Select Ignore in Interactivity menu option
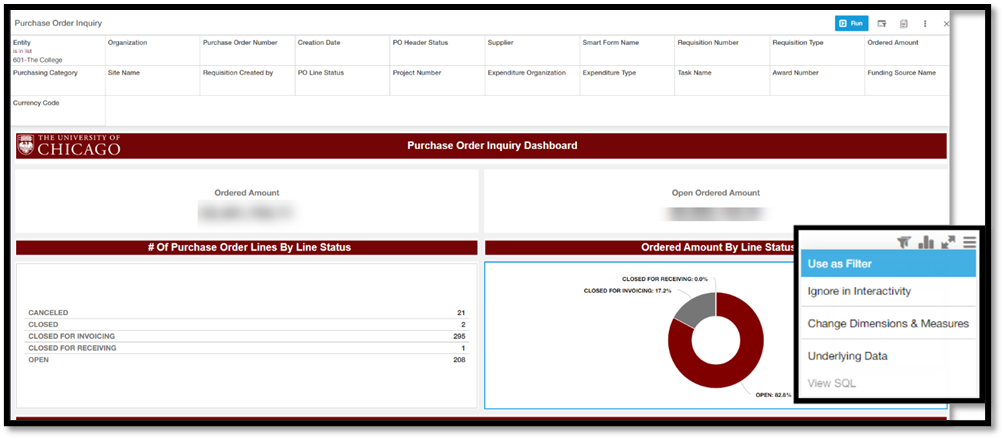This screenshot has width=1004, height=439. [888, 291]
